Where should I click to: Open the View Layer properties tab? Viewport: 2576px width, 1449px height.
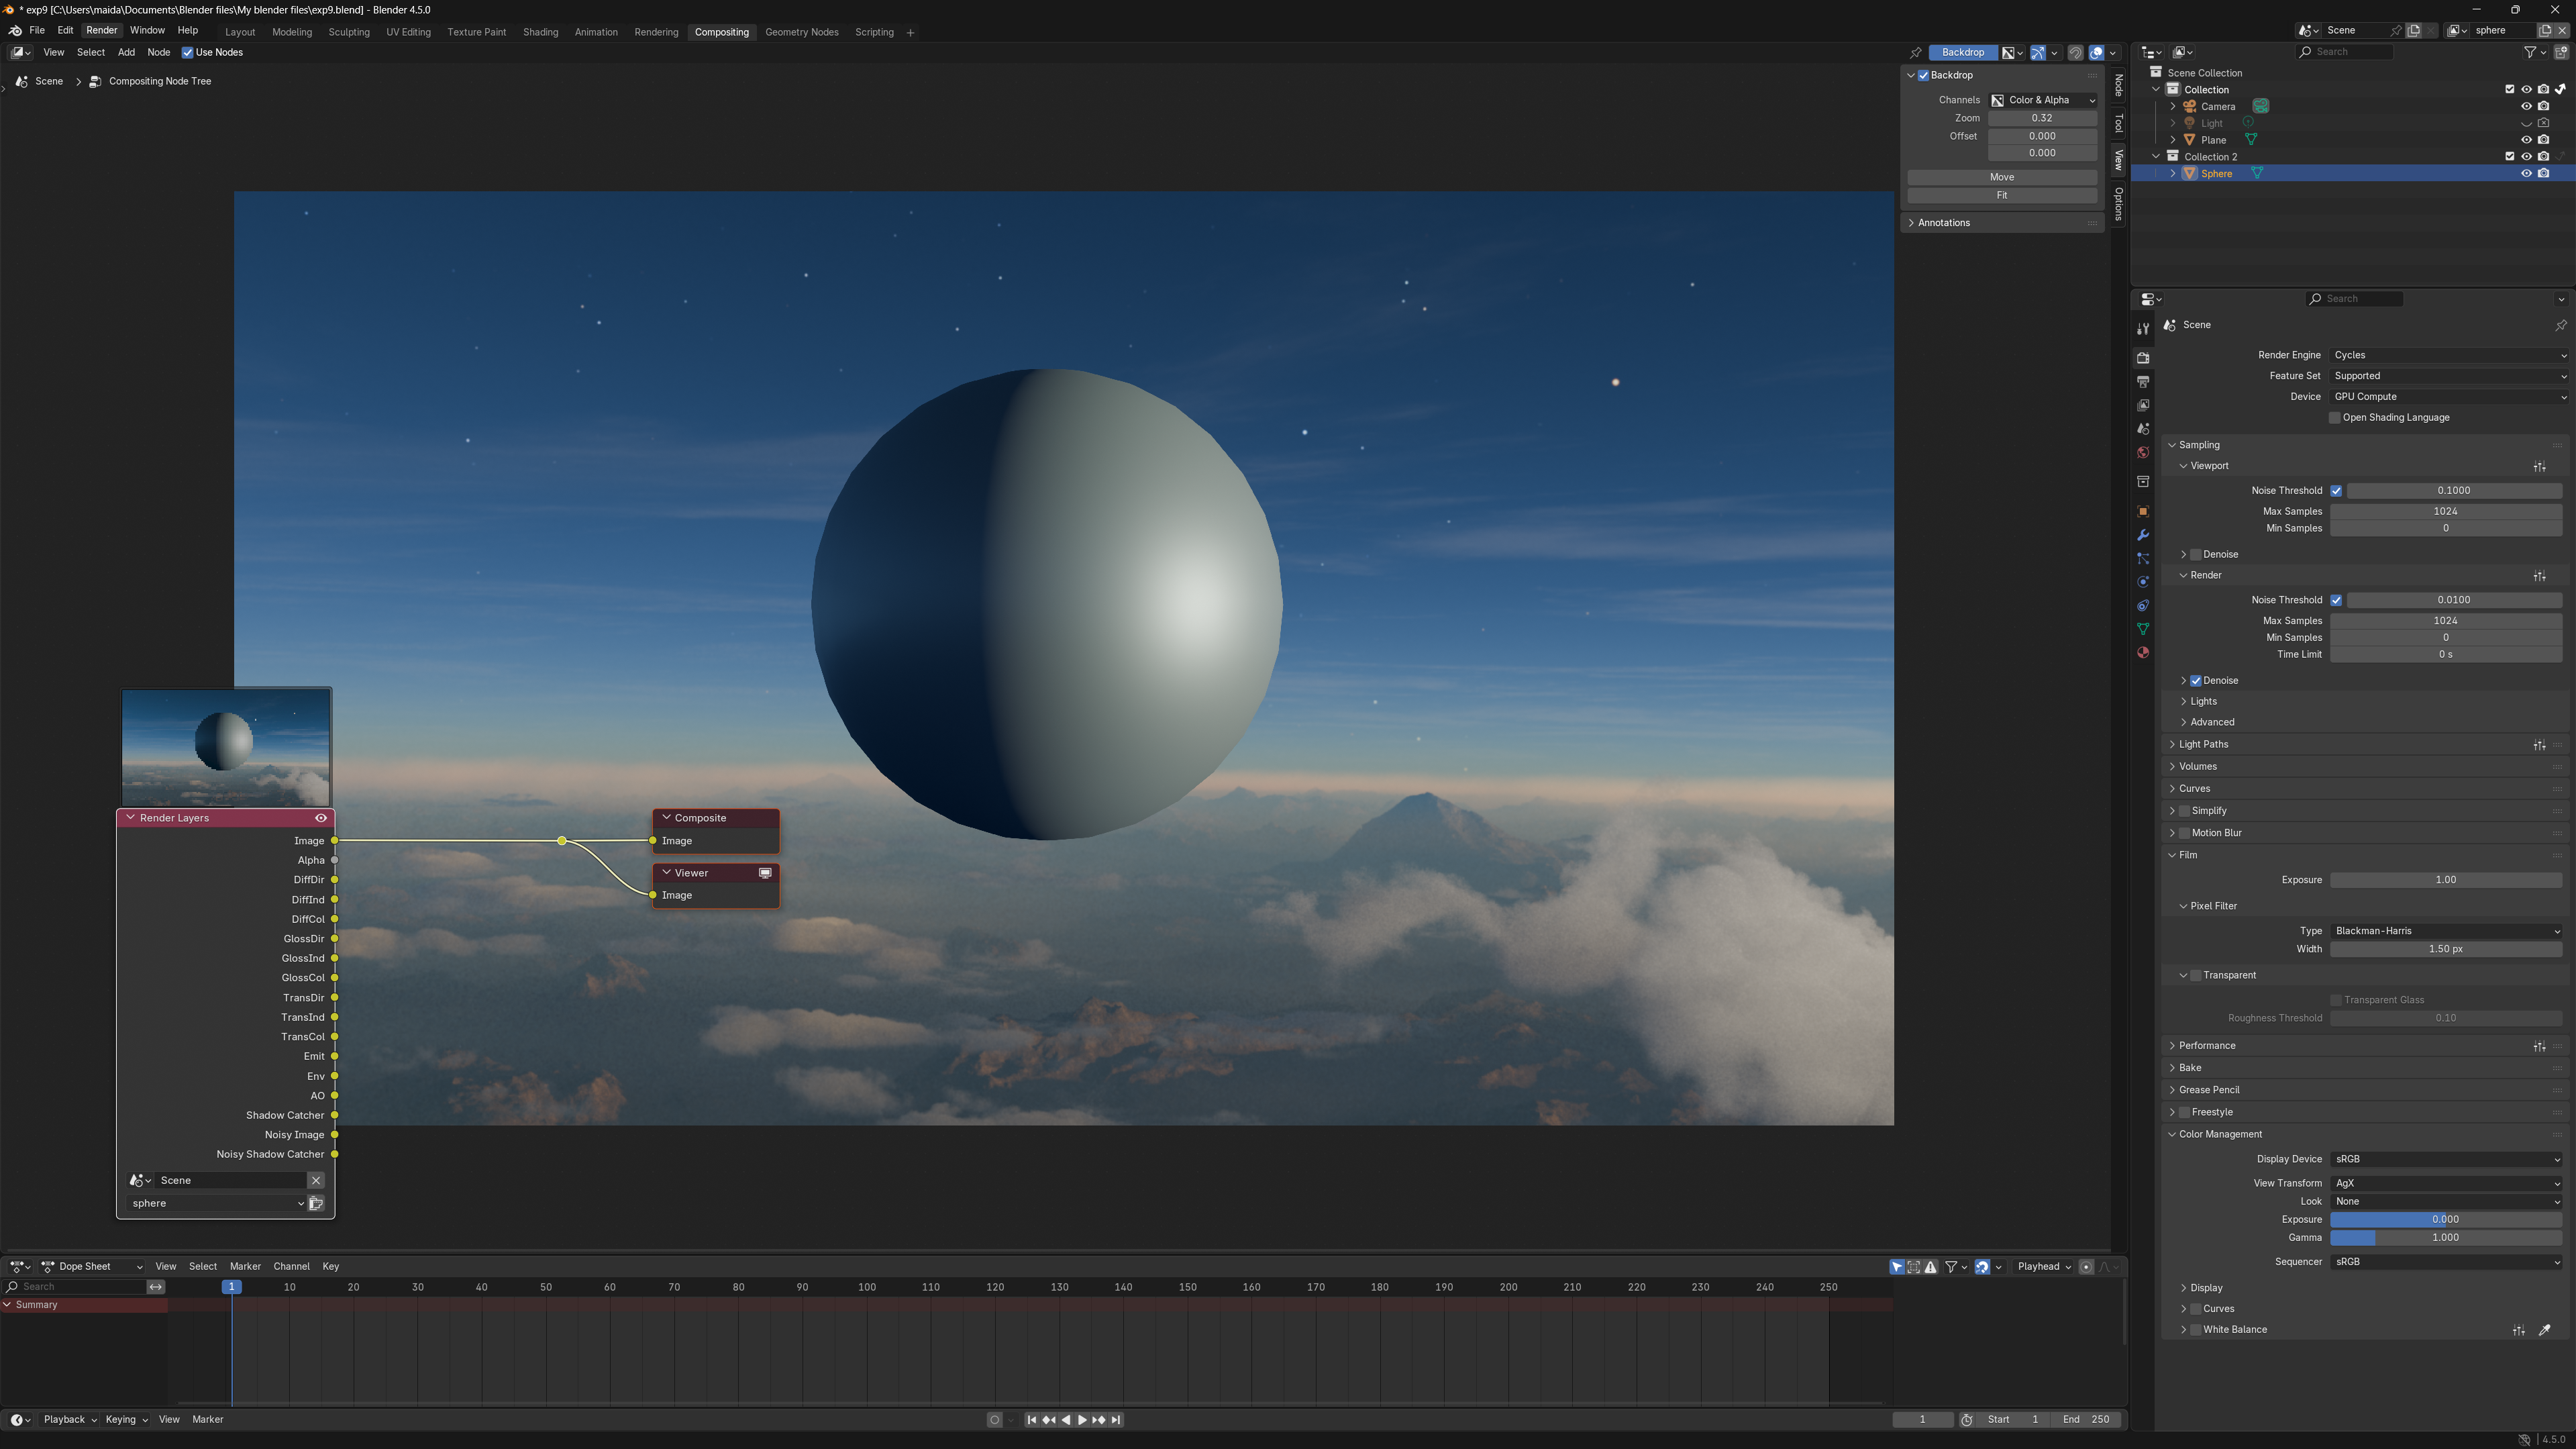pyautogui.click(x=2143, y=405)
